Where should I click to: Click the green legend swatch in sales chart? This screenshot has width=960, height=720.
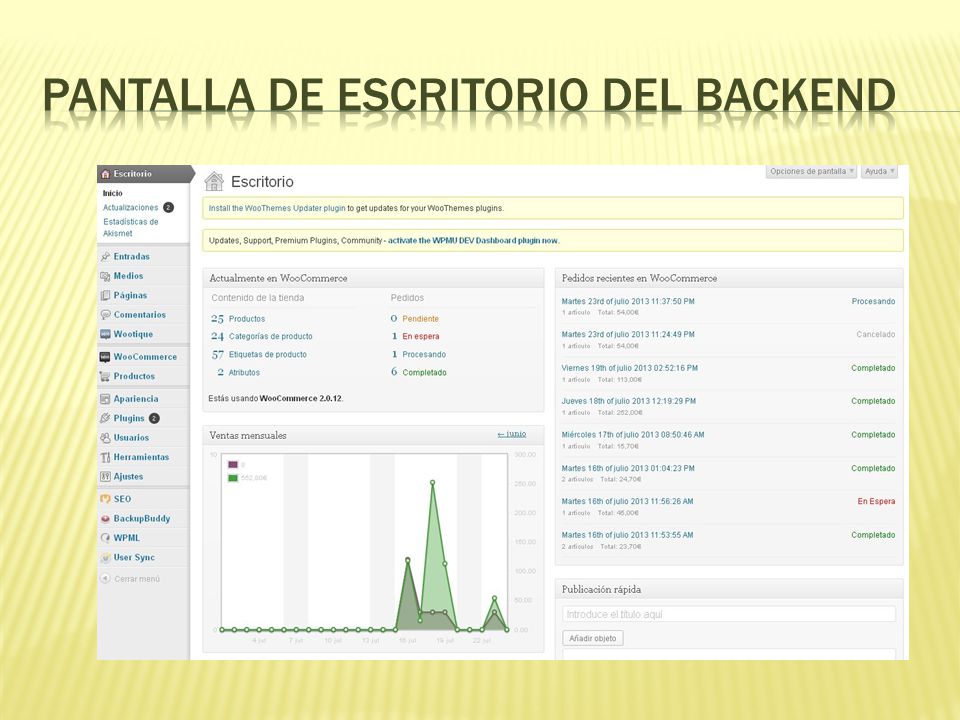pos(233,478)
